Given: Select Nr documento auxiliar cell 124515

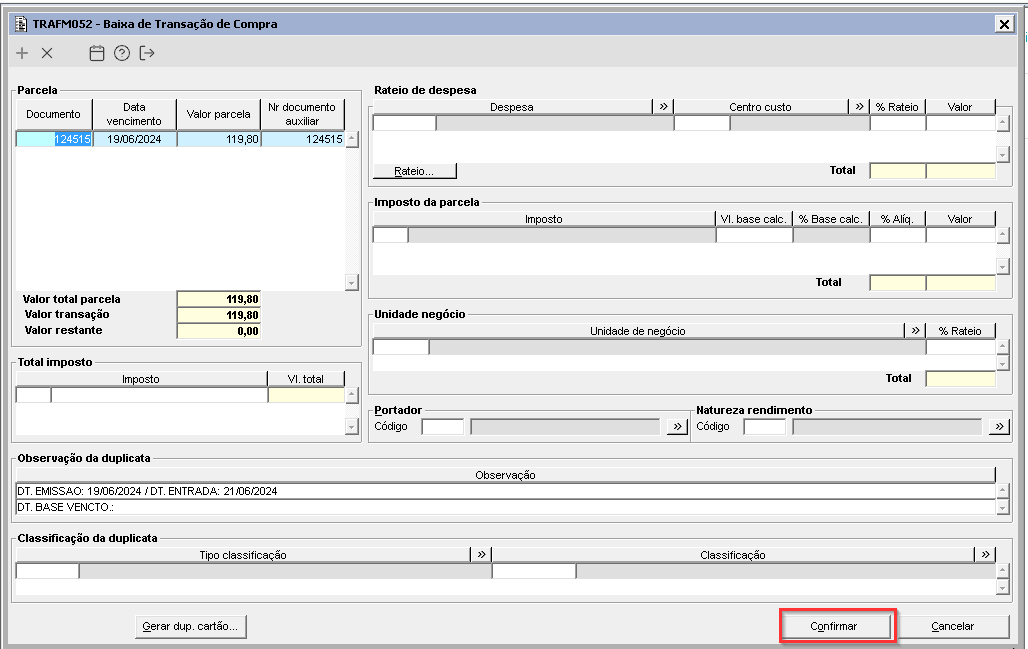Looking at the screenshot, I should [302, 139].
